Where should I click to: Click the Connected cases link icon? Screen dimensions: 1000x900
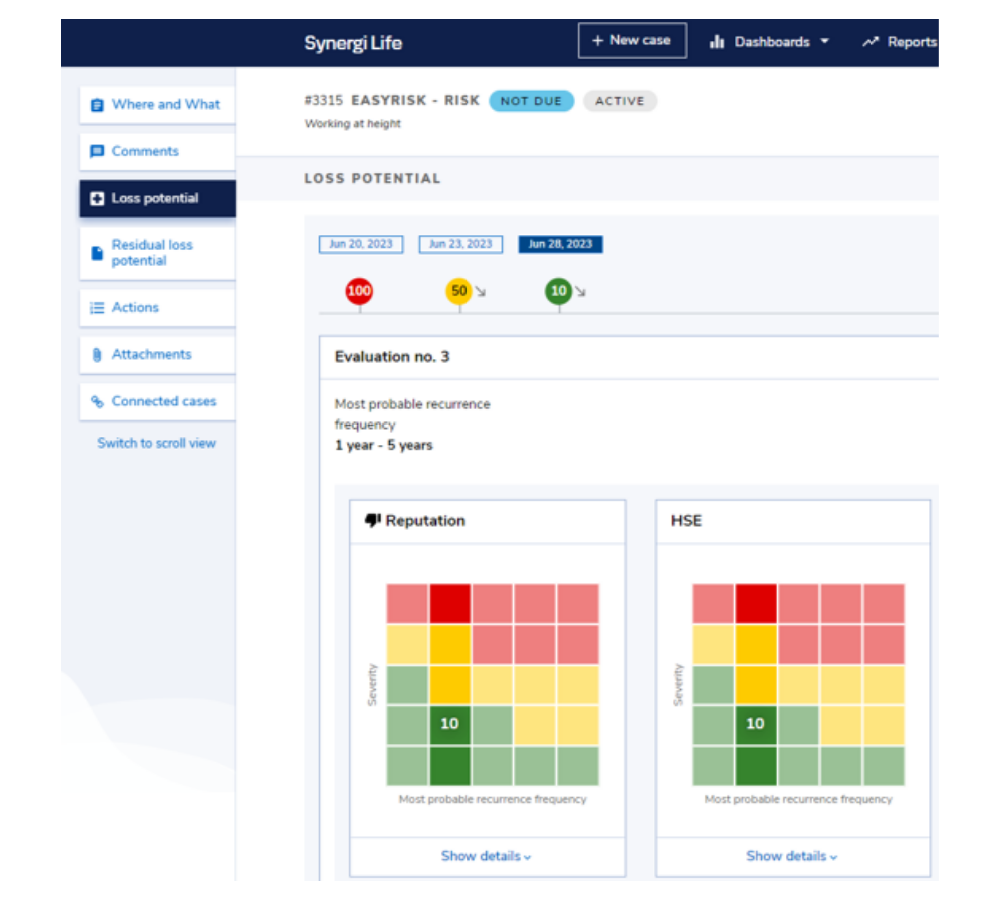coord(96,400)
